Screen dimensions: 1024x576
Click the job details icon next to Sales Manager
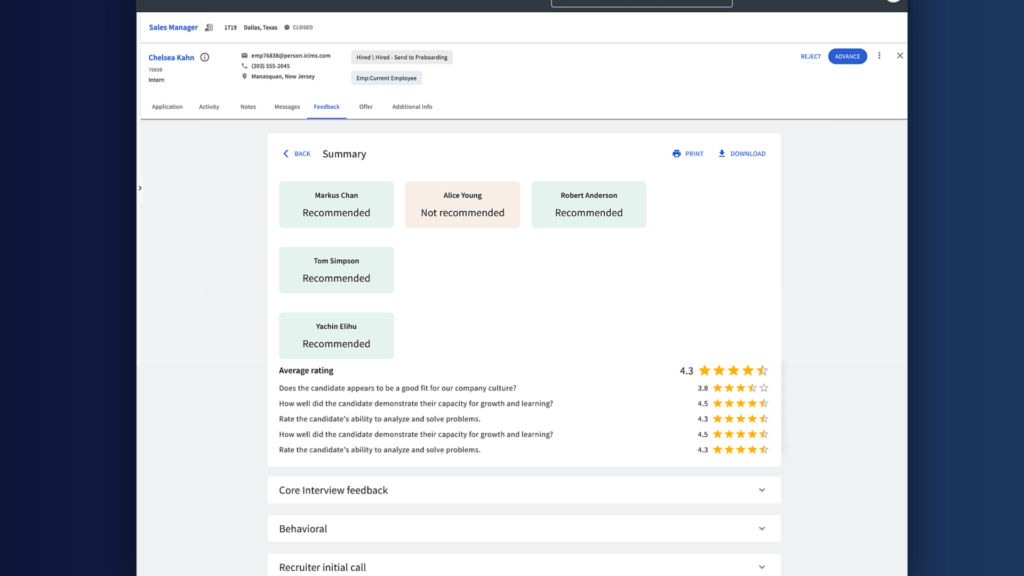(209, 28)
